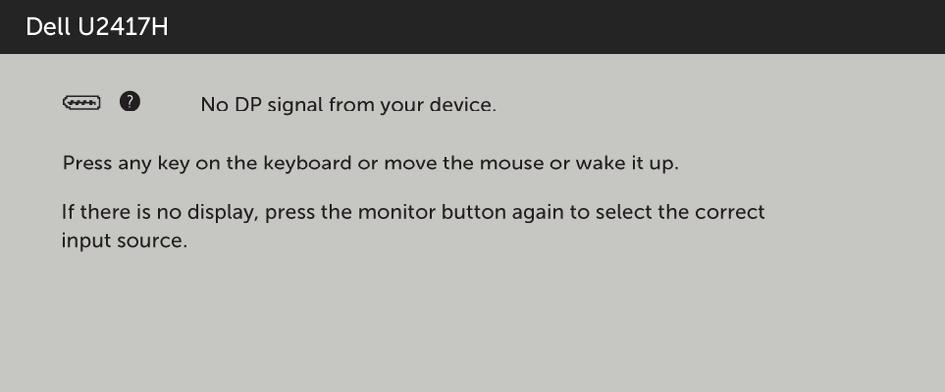This screenshot has width=945, height=392.
Task: Select the 'No DP signal from your device' message
Action: pyautogui.click(x=348, y=104)
